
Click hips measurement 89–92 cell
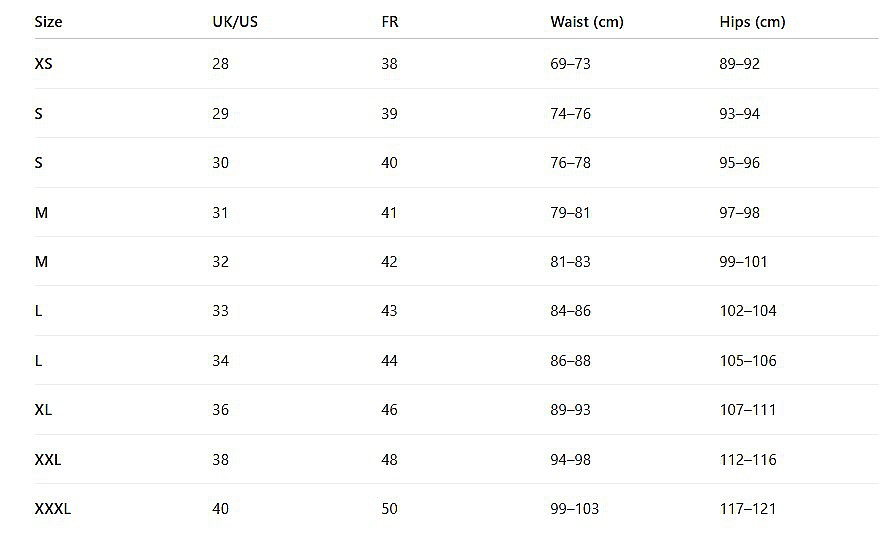pyautogui.click(x=739, y=64)
